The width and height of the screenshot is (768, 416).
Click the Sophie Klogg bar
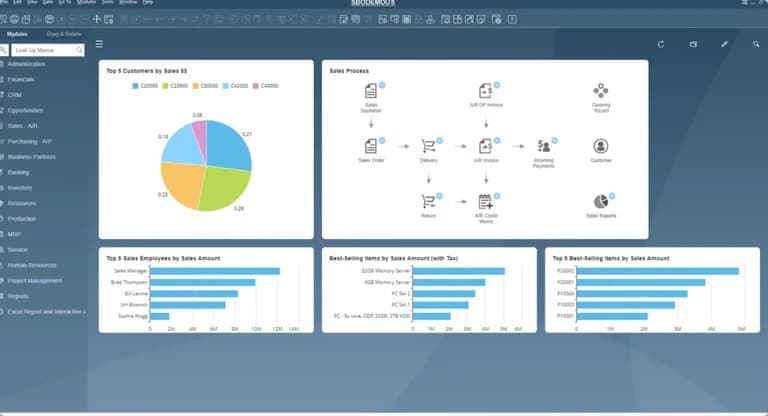(160, 316)
